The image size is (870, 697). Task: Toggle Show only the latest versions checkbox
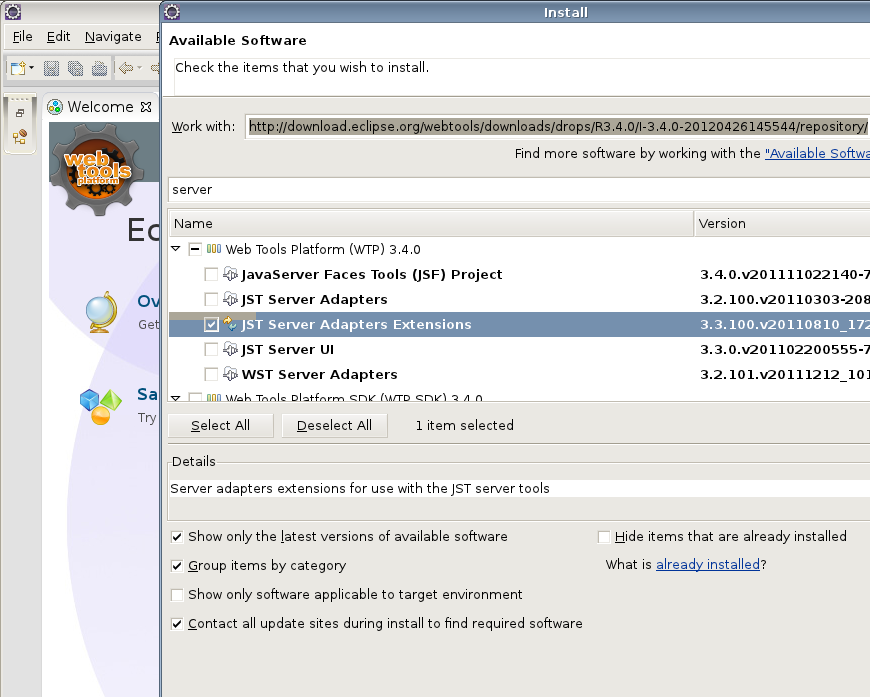pyautogui.click(x=177, y=537)
